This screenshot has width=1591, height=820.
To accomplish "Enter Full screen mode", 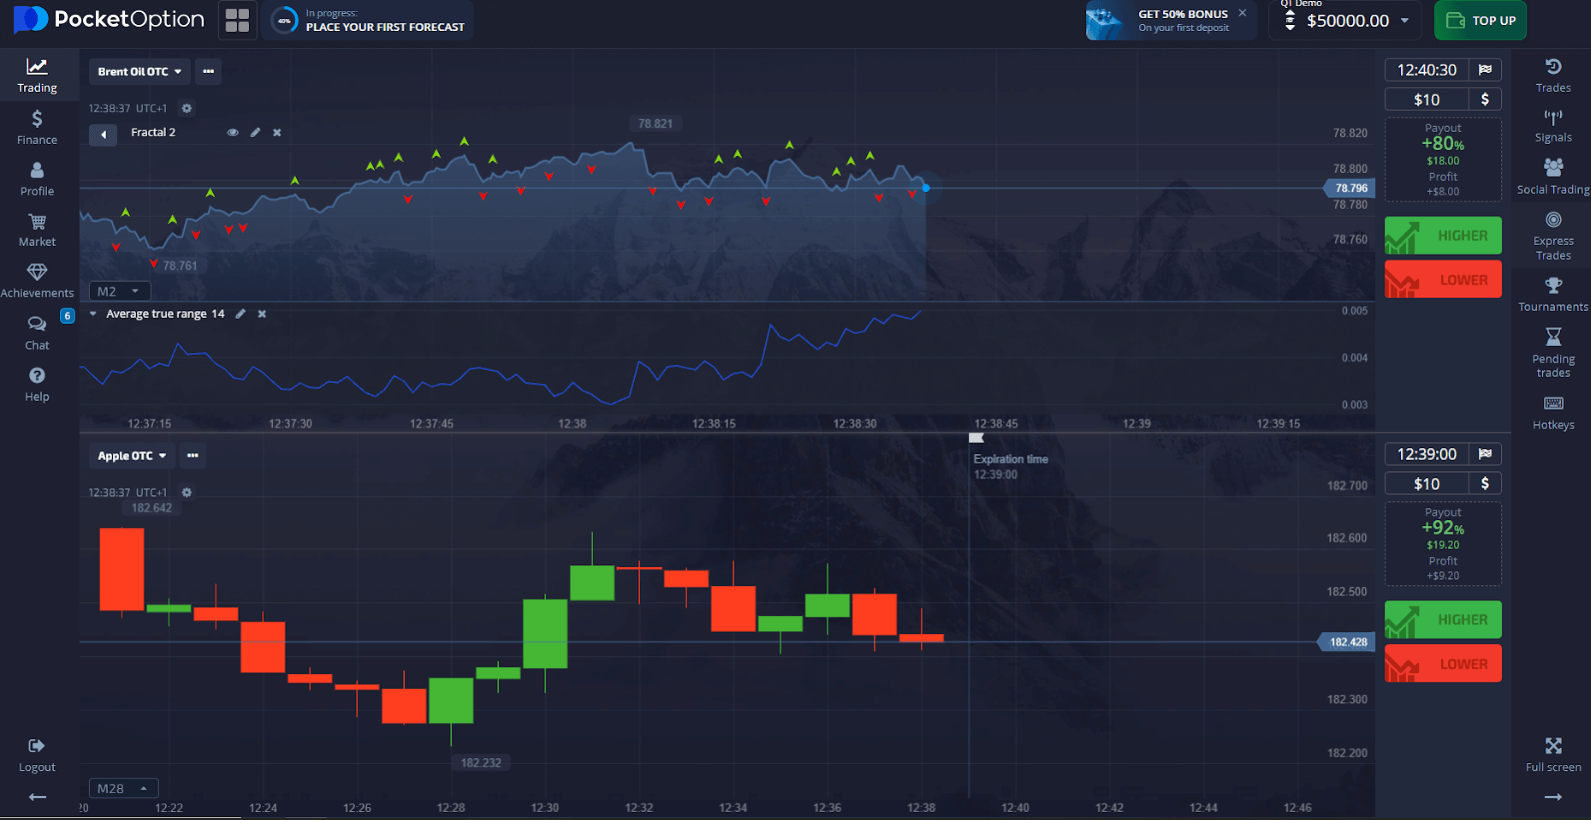I will coord(1552,753).
